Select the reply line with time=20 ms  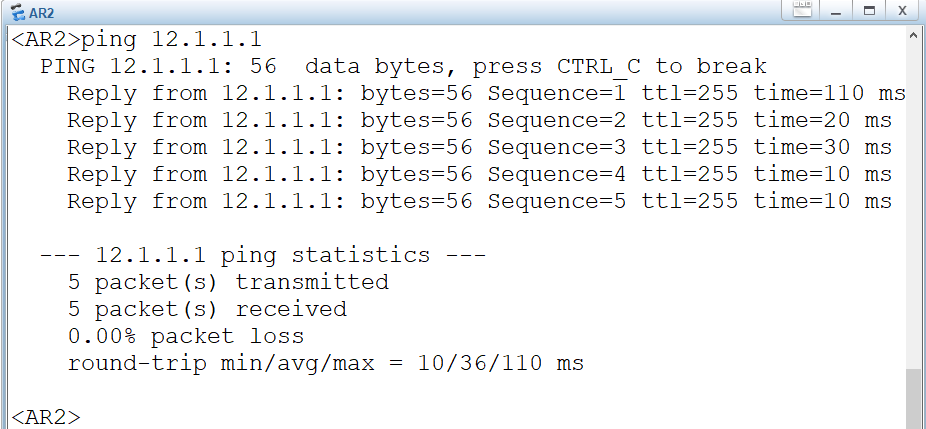tap(479, 121)
